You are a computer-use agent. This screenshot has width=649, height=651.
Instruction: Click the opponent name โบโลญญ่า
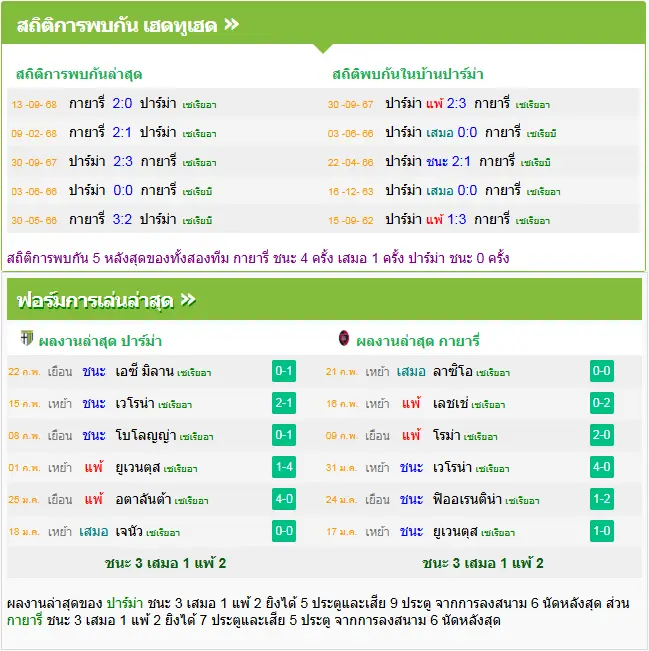point(146,436)
